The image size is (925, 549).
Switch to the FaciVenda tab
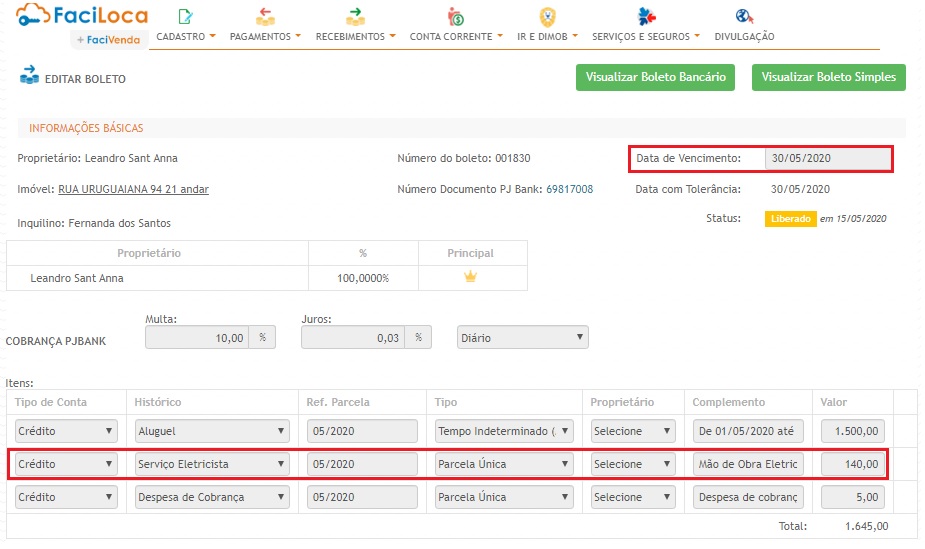coord(111,39)
